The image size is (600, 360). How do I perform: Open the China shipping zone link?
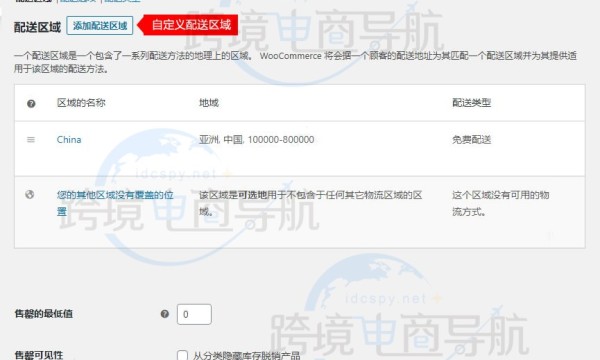[69, 140]
